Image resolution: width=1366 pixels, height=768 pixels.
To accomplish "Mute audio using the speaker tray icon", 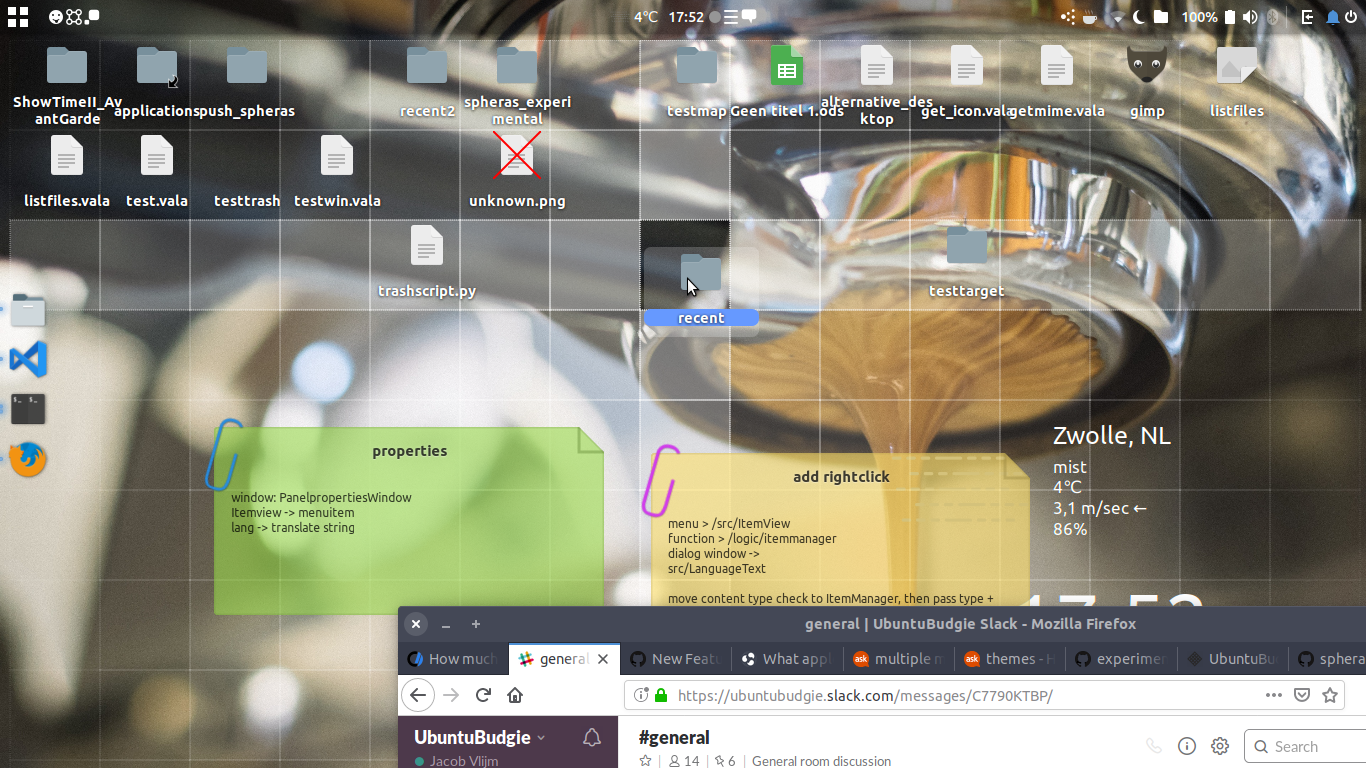I will pyautogui.click(x=1250, y=17).
